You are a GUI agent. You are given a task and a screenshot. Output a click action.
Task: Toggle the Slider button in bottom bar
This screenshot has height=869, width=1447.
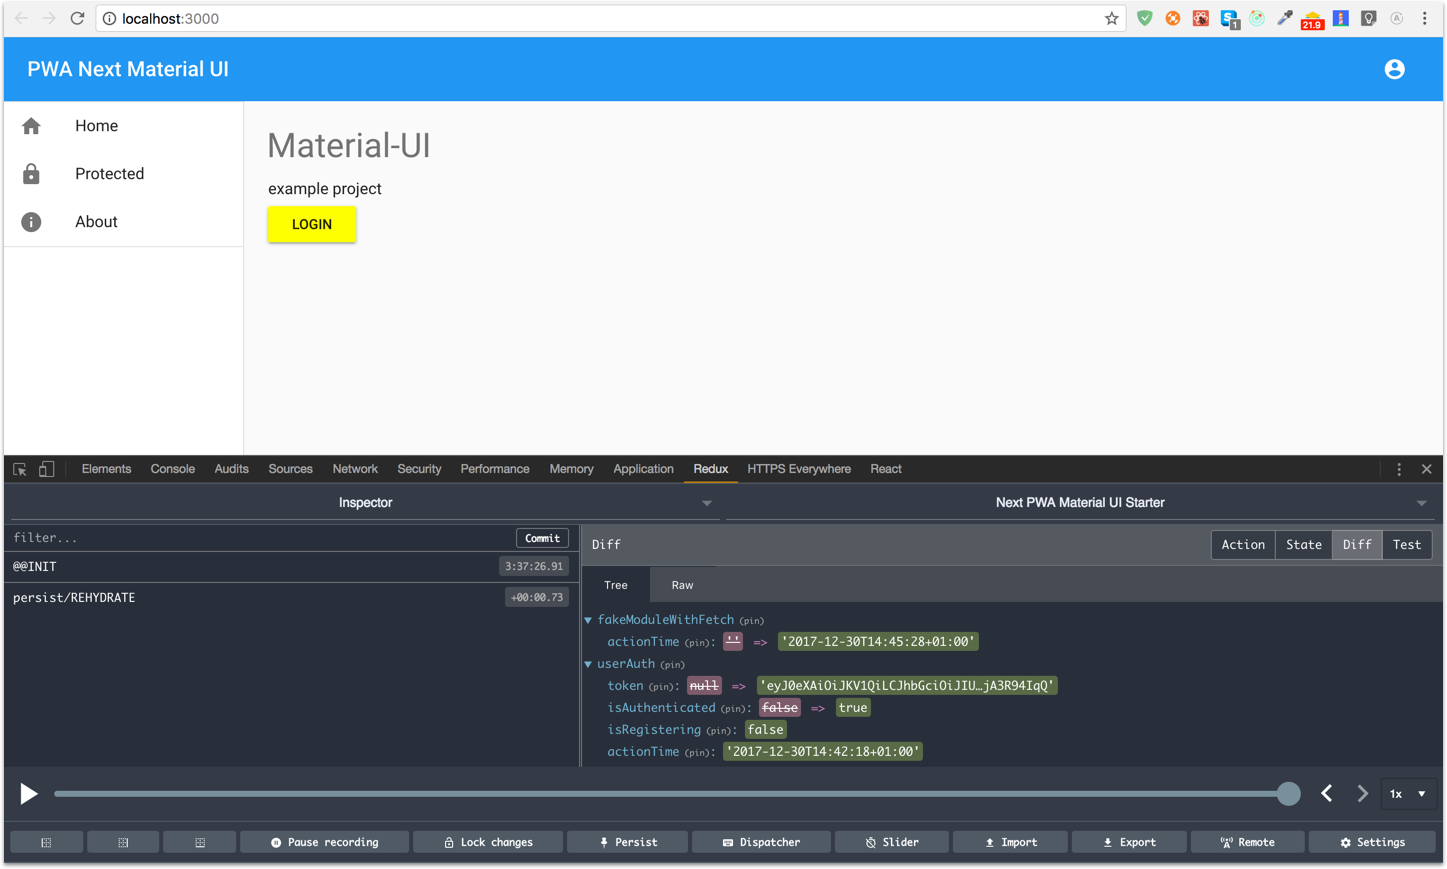pos(892,842)
